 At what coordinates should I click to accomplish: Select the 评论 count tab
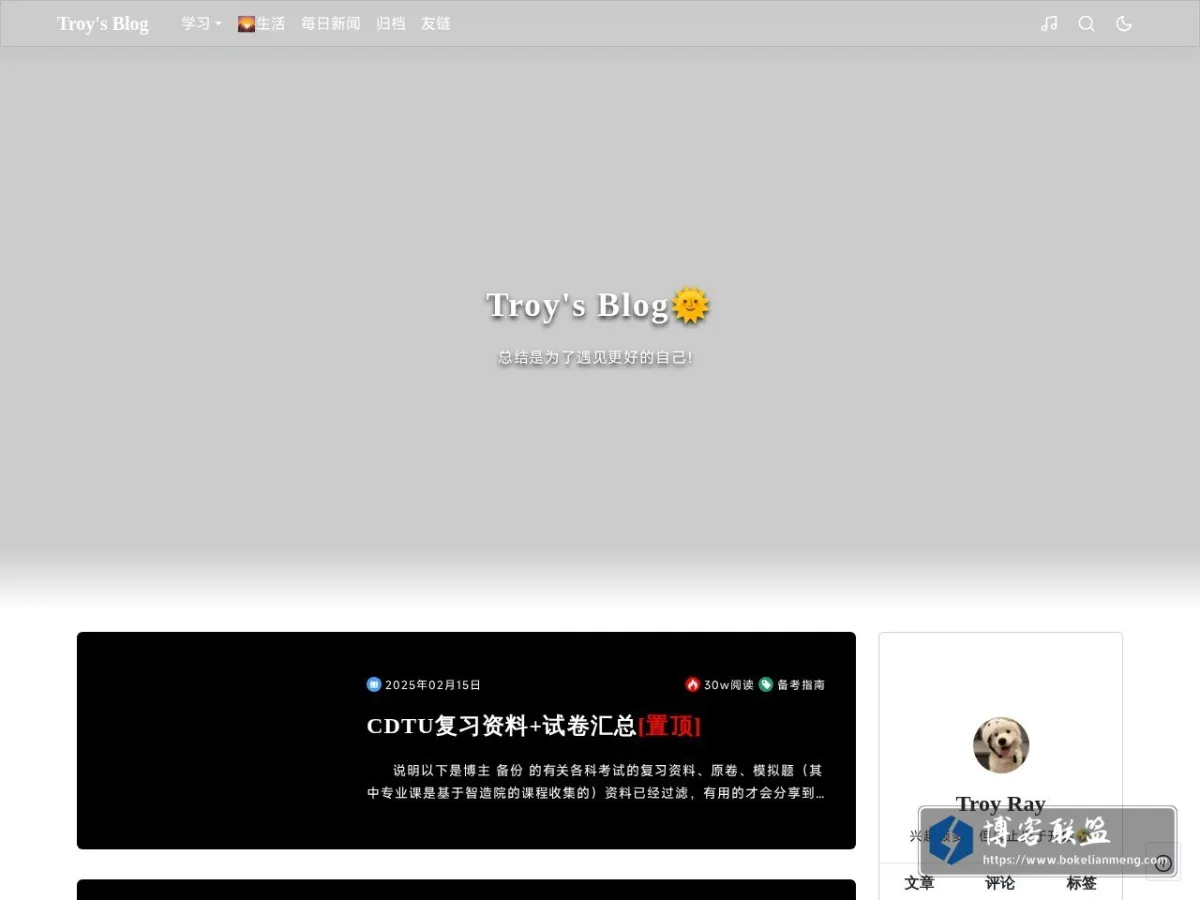(1000, 883)
